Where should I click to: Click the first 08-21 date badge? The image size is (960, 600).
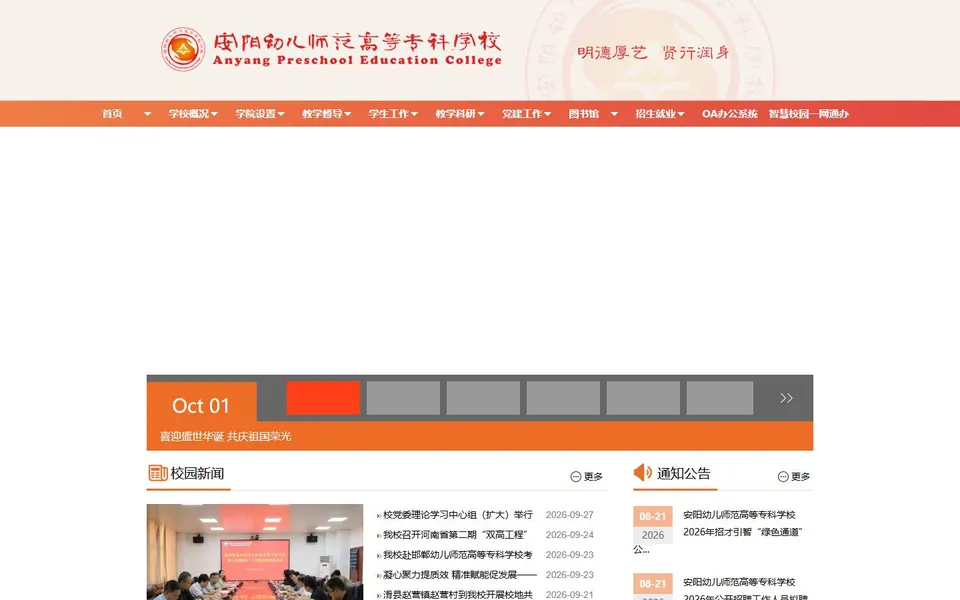(x=653, y=516)
